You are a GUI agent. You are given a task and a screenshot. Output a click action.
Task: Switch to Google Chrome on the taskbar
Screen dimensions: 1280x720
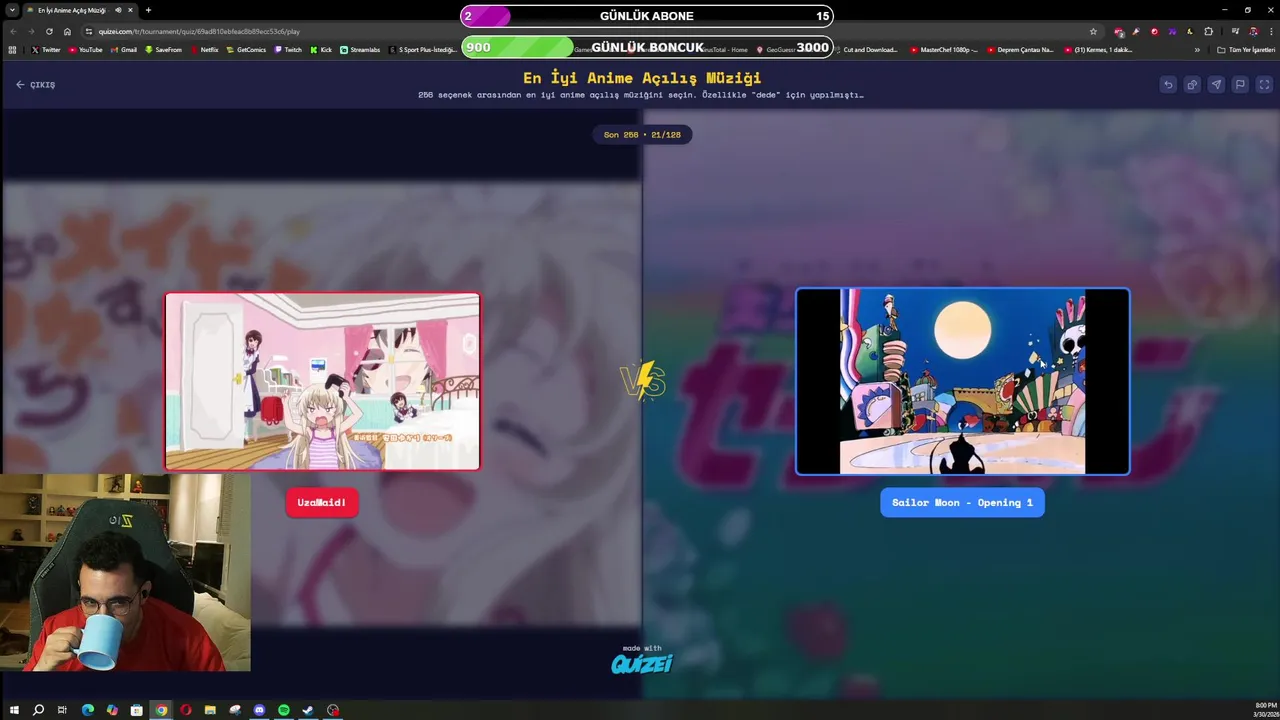[161, 710]
